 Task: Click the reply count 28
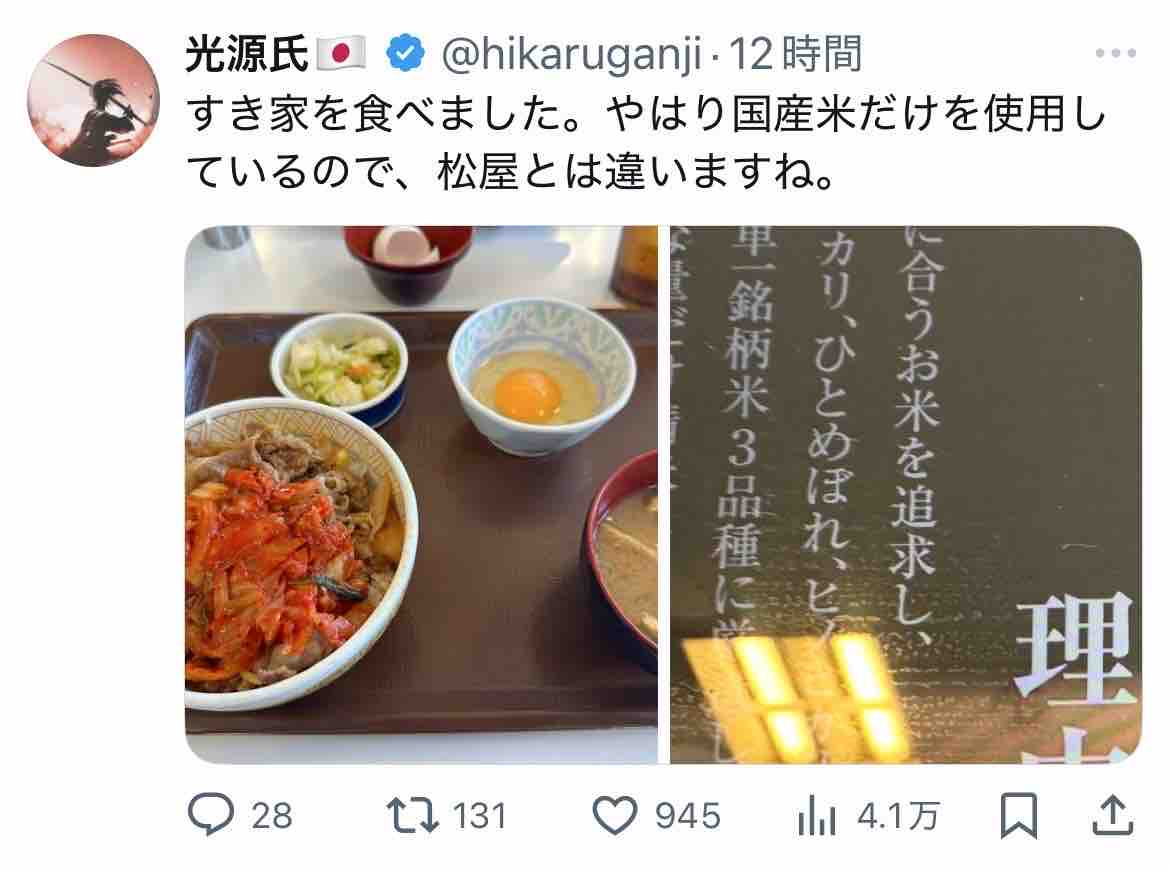272,816
